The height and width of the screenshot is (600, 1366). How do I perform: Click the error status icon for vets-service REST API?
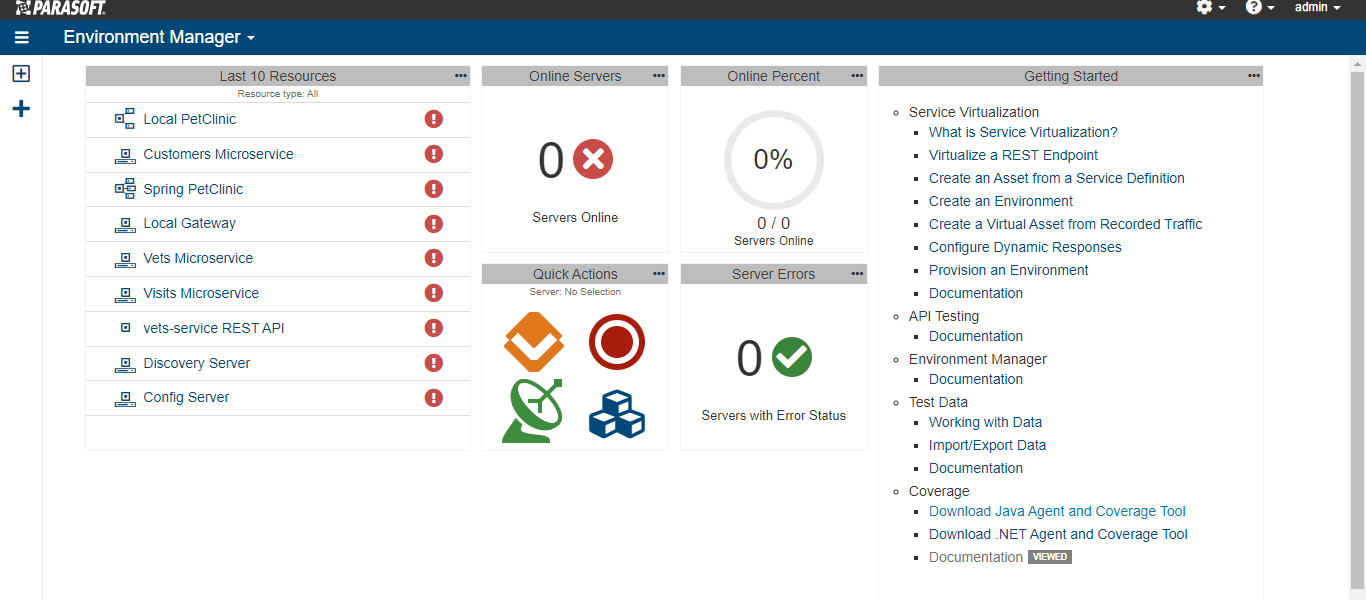pos(434,328)
